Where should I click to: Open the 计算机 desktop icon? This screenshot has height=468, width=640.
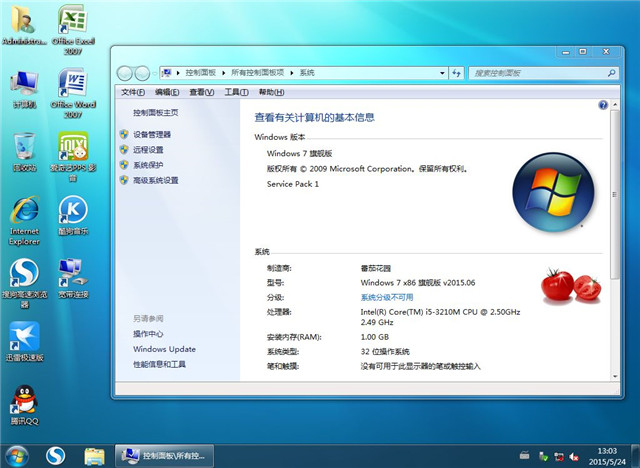[24, 89]
